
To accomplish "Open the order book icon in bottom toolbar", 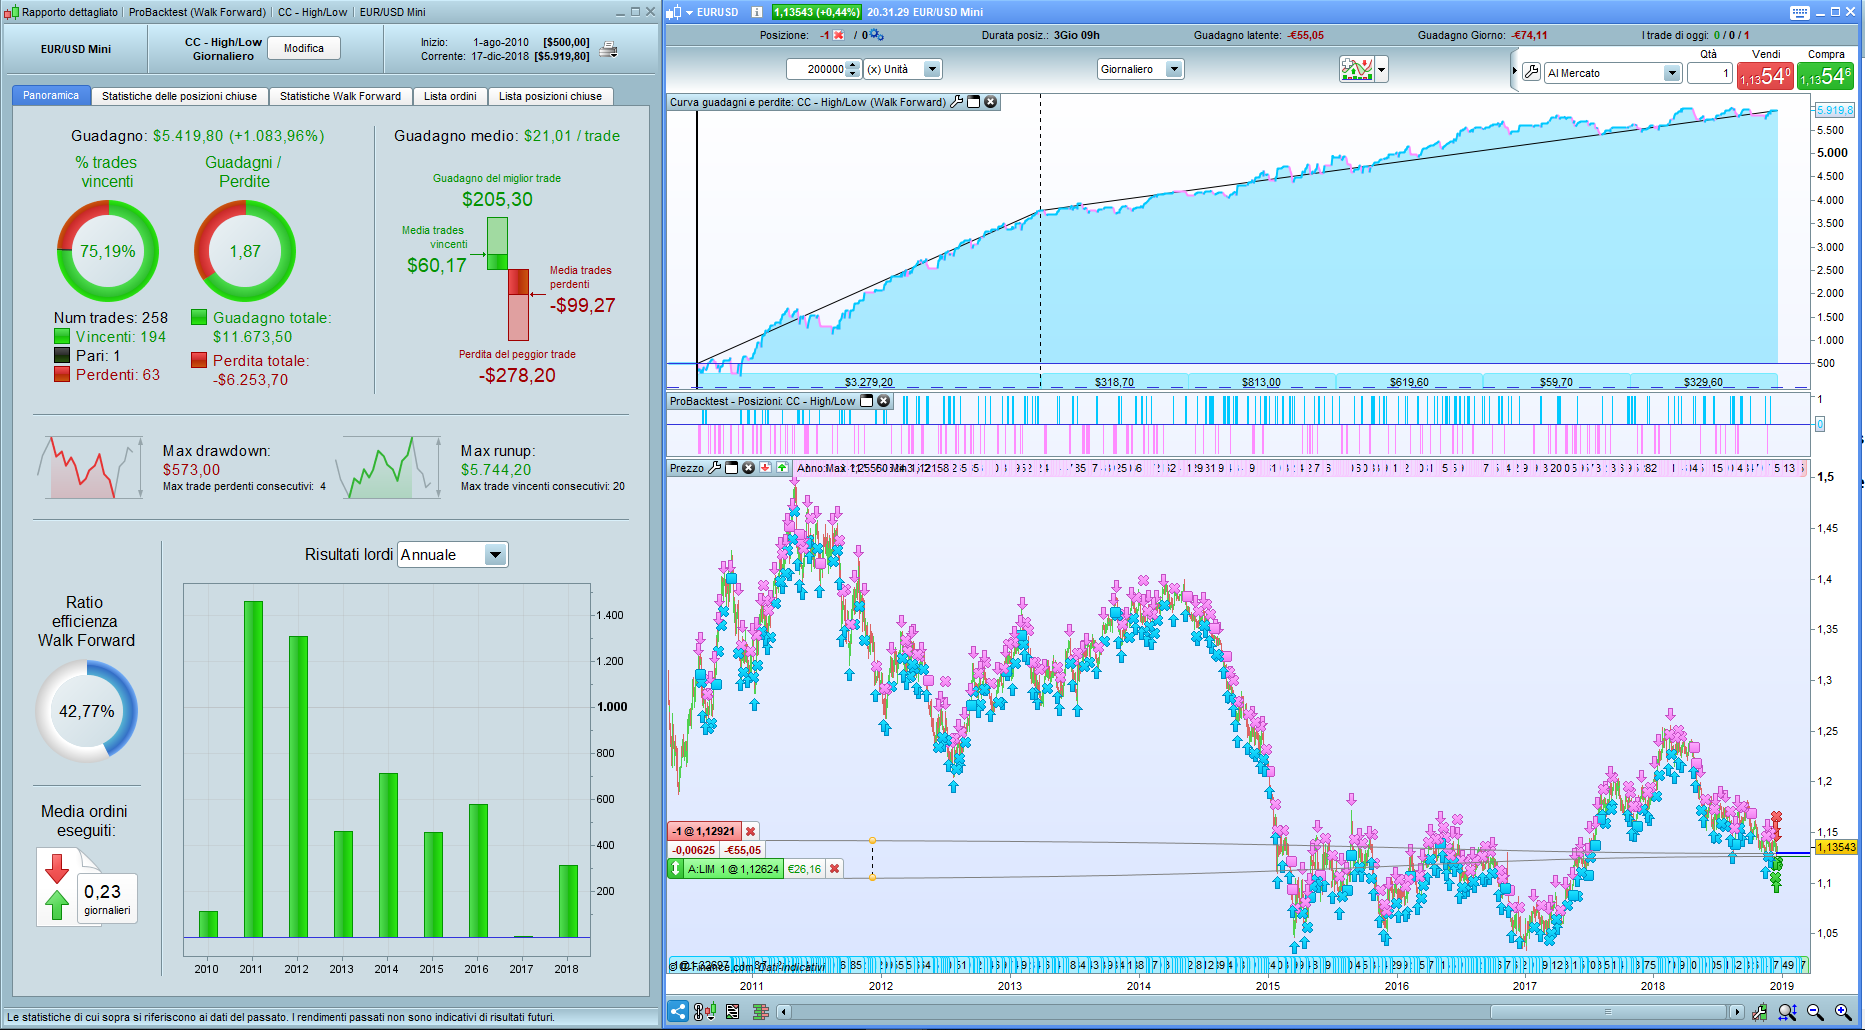I will 760,1011.
